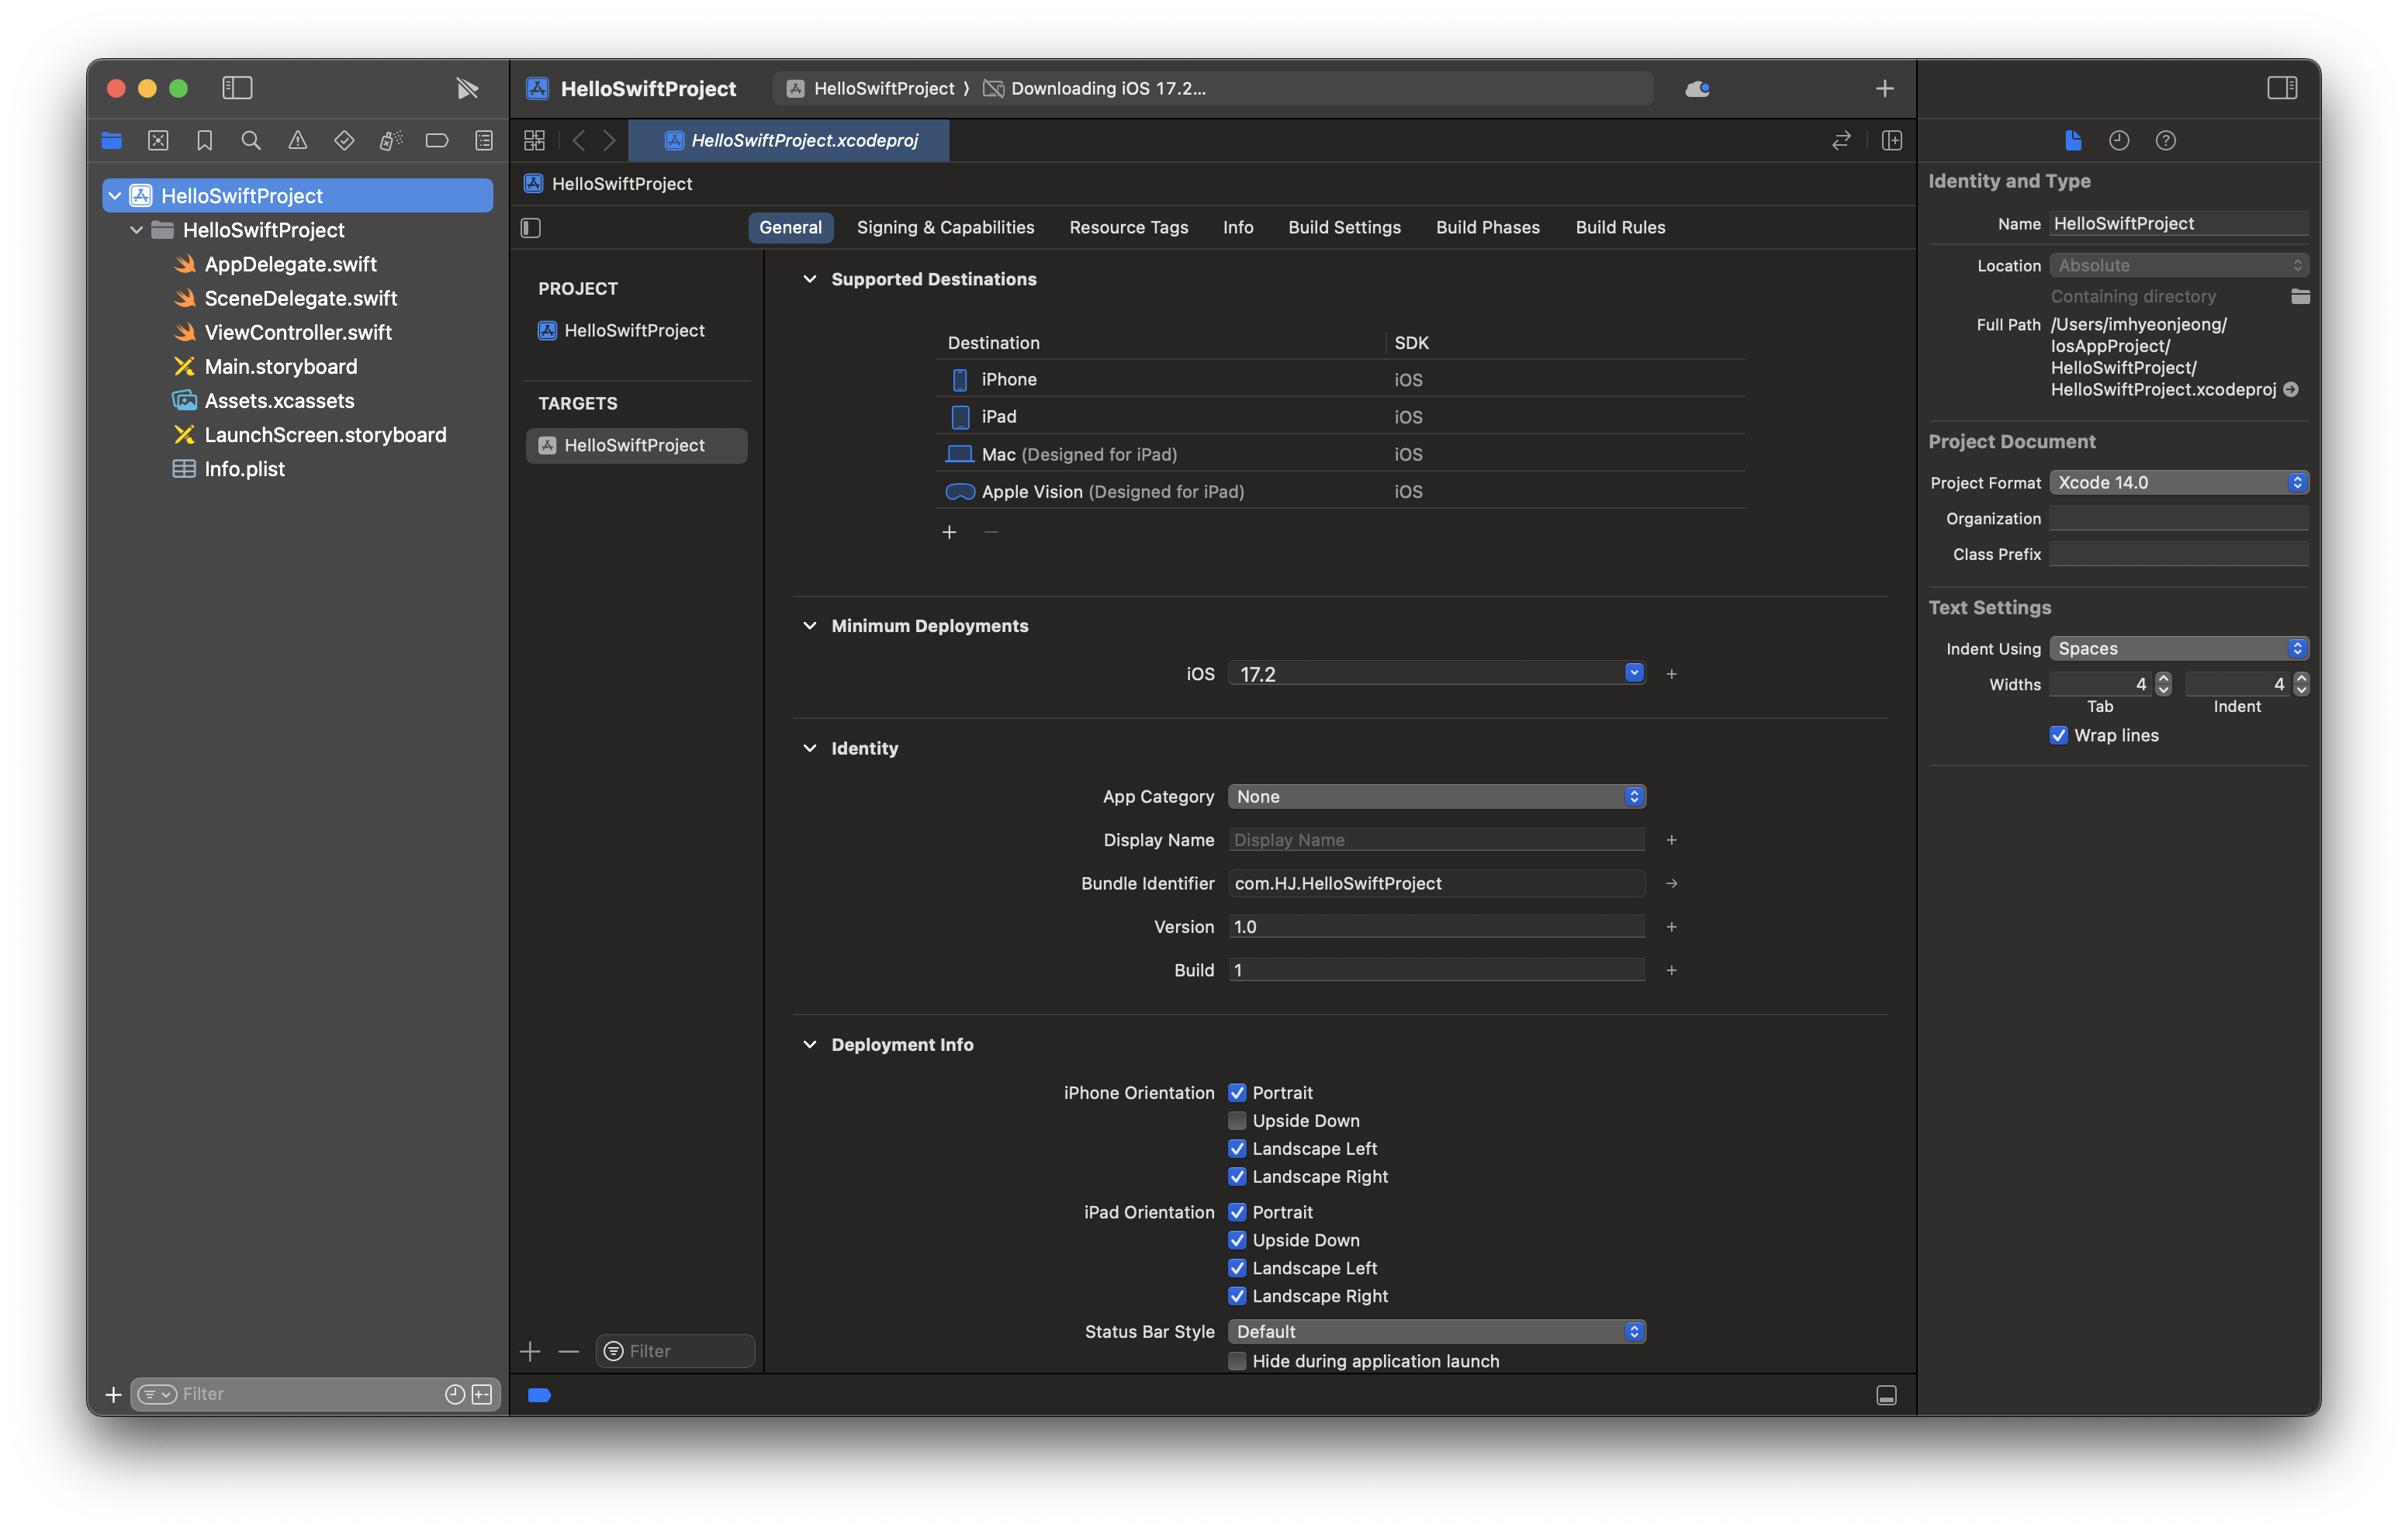Go forward with the right chevron
This screenshot has width=2408, height=1531.
click(609, 141)
